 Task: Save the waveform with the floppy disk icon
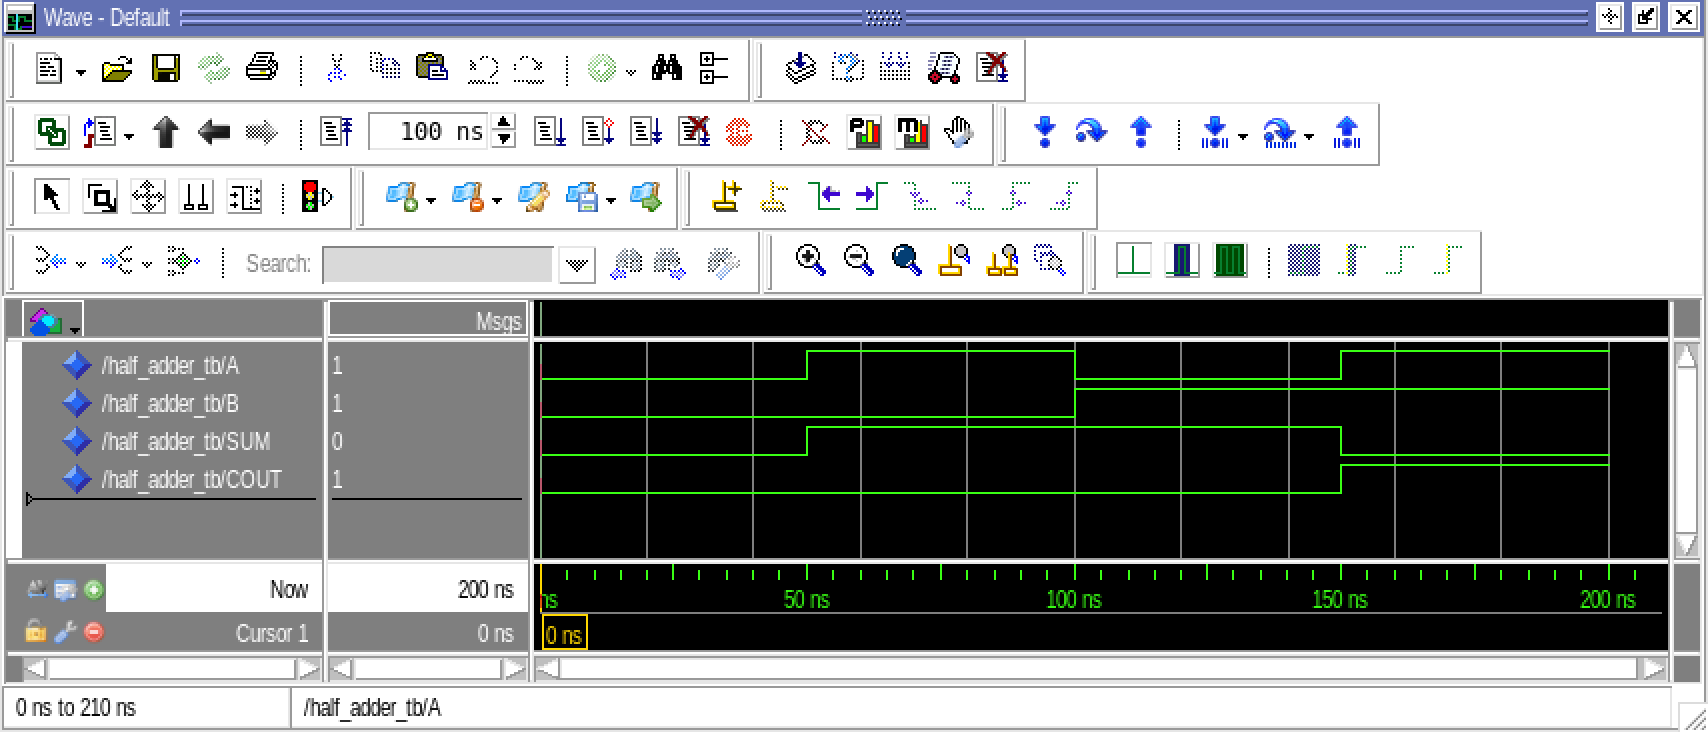click(x=165, y=69)
